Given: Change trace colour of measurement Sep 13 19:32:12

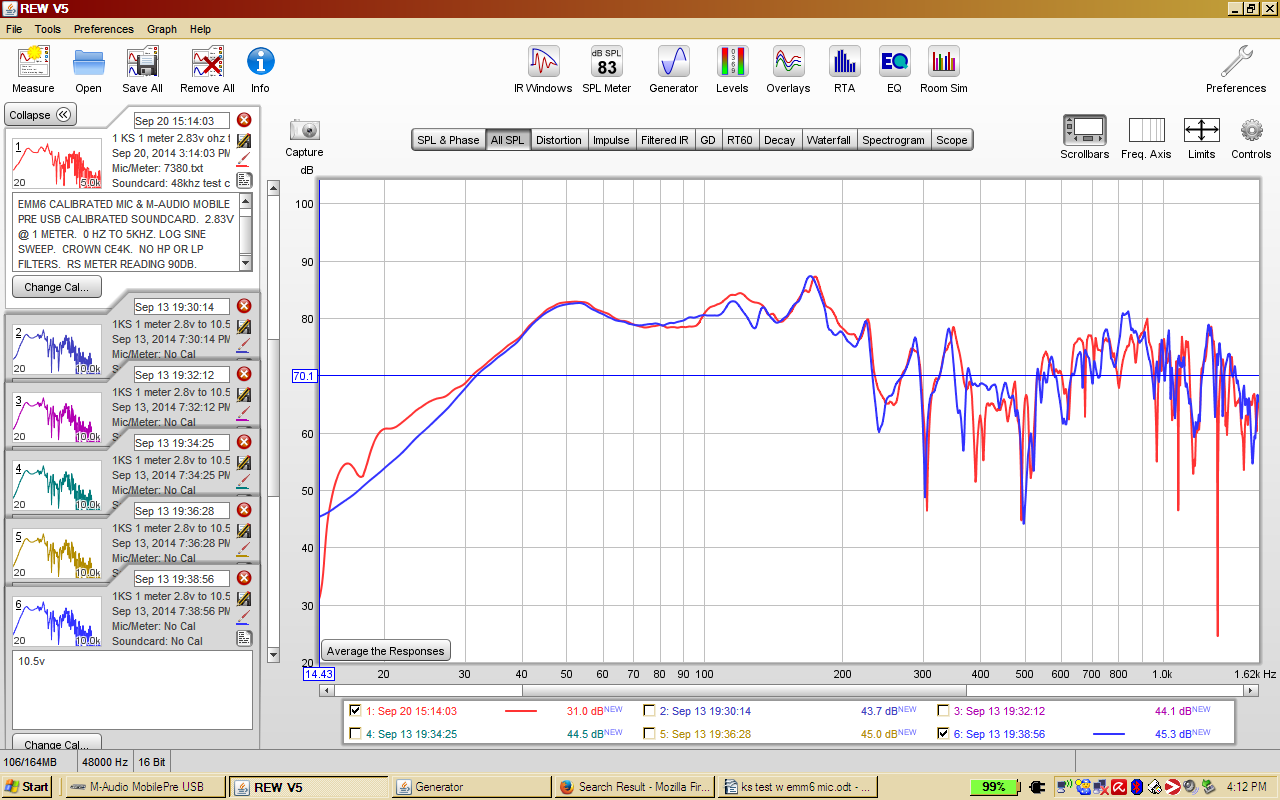Looking at the screenshot, I should coord(243,413).
